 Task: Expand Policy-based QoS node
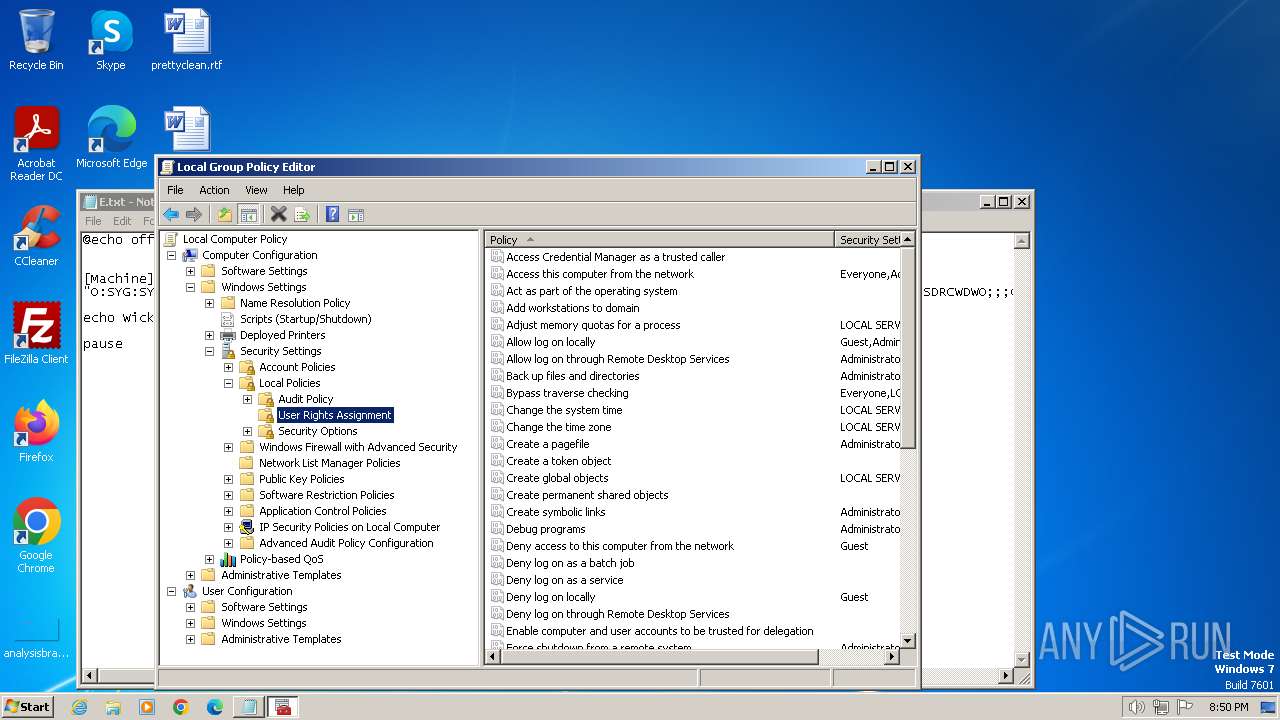click(209, 559)
